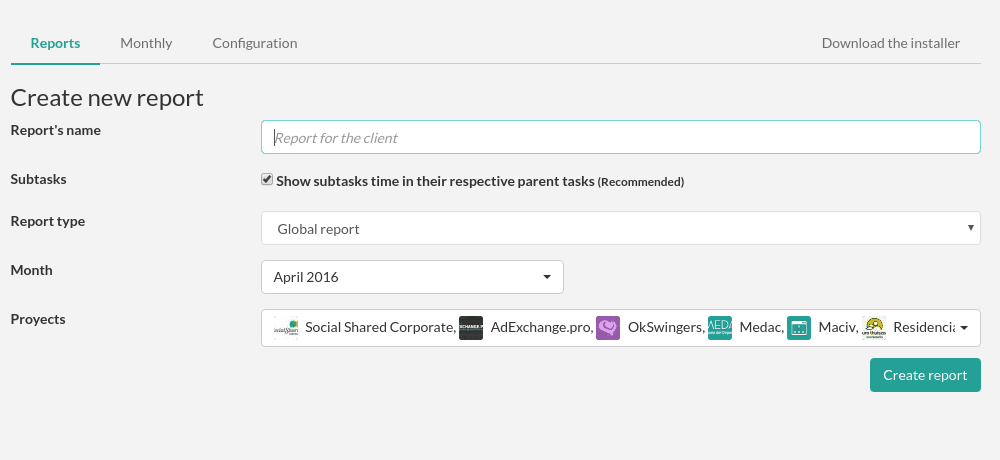The width and height of the screenshot is (1000, 460).
Task: Switch to the Reports tab
Action: (x=55, y=43)
